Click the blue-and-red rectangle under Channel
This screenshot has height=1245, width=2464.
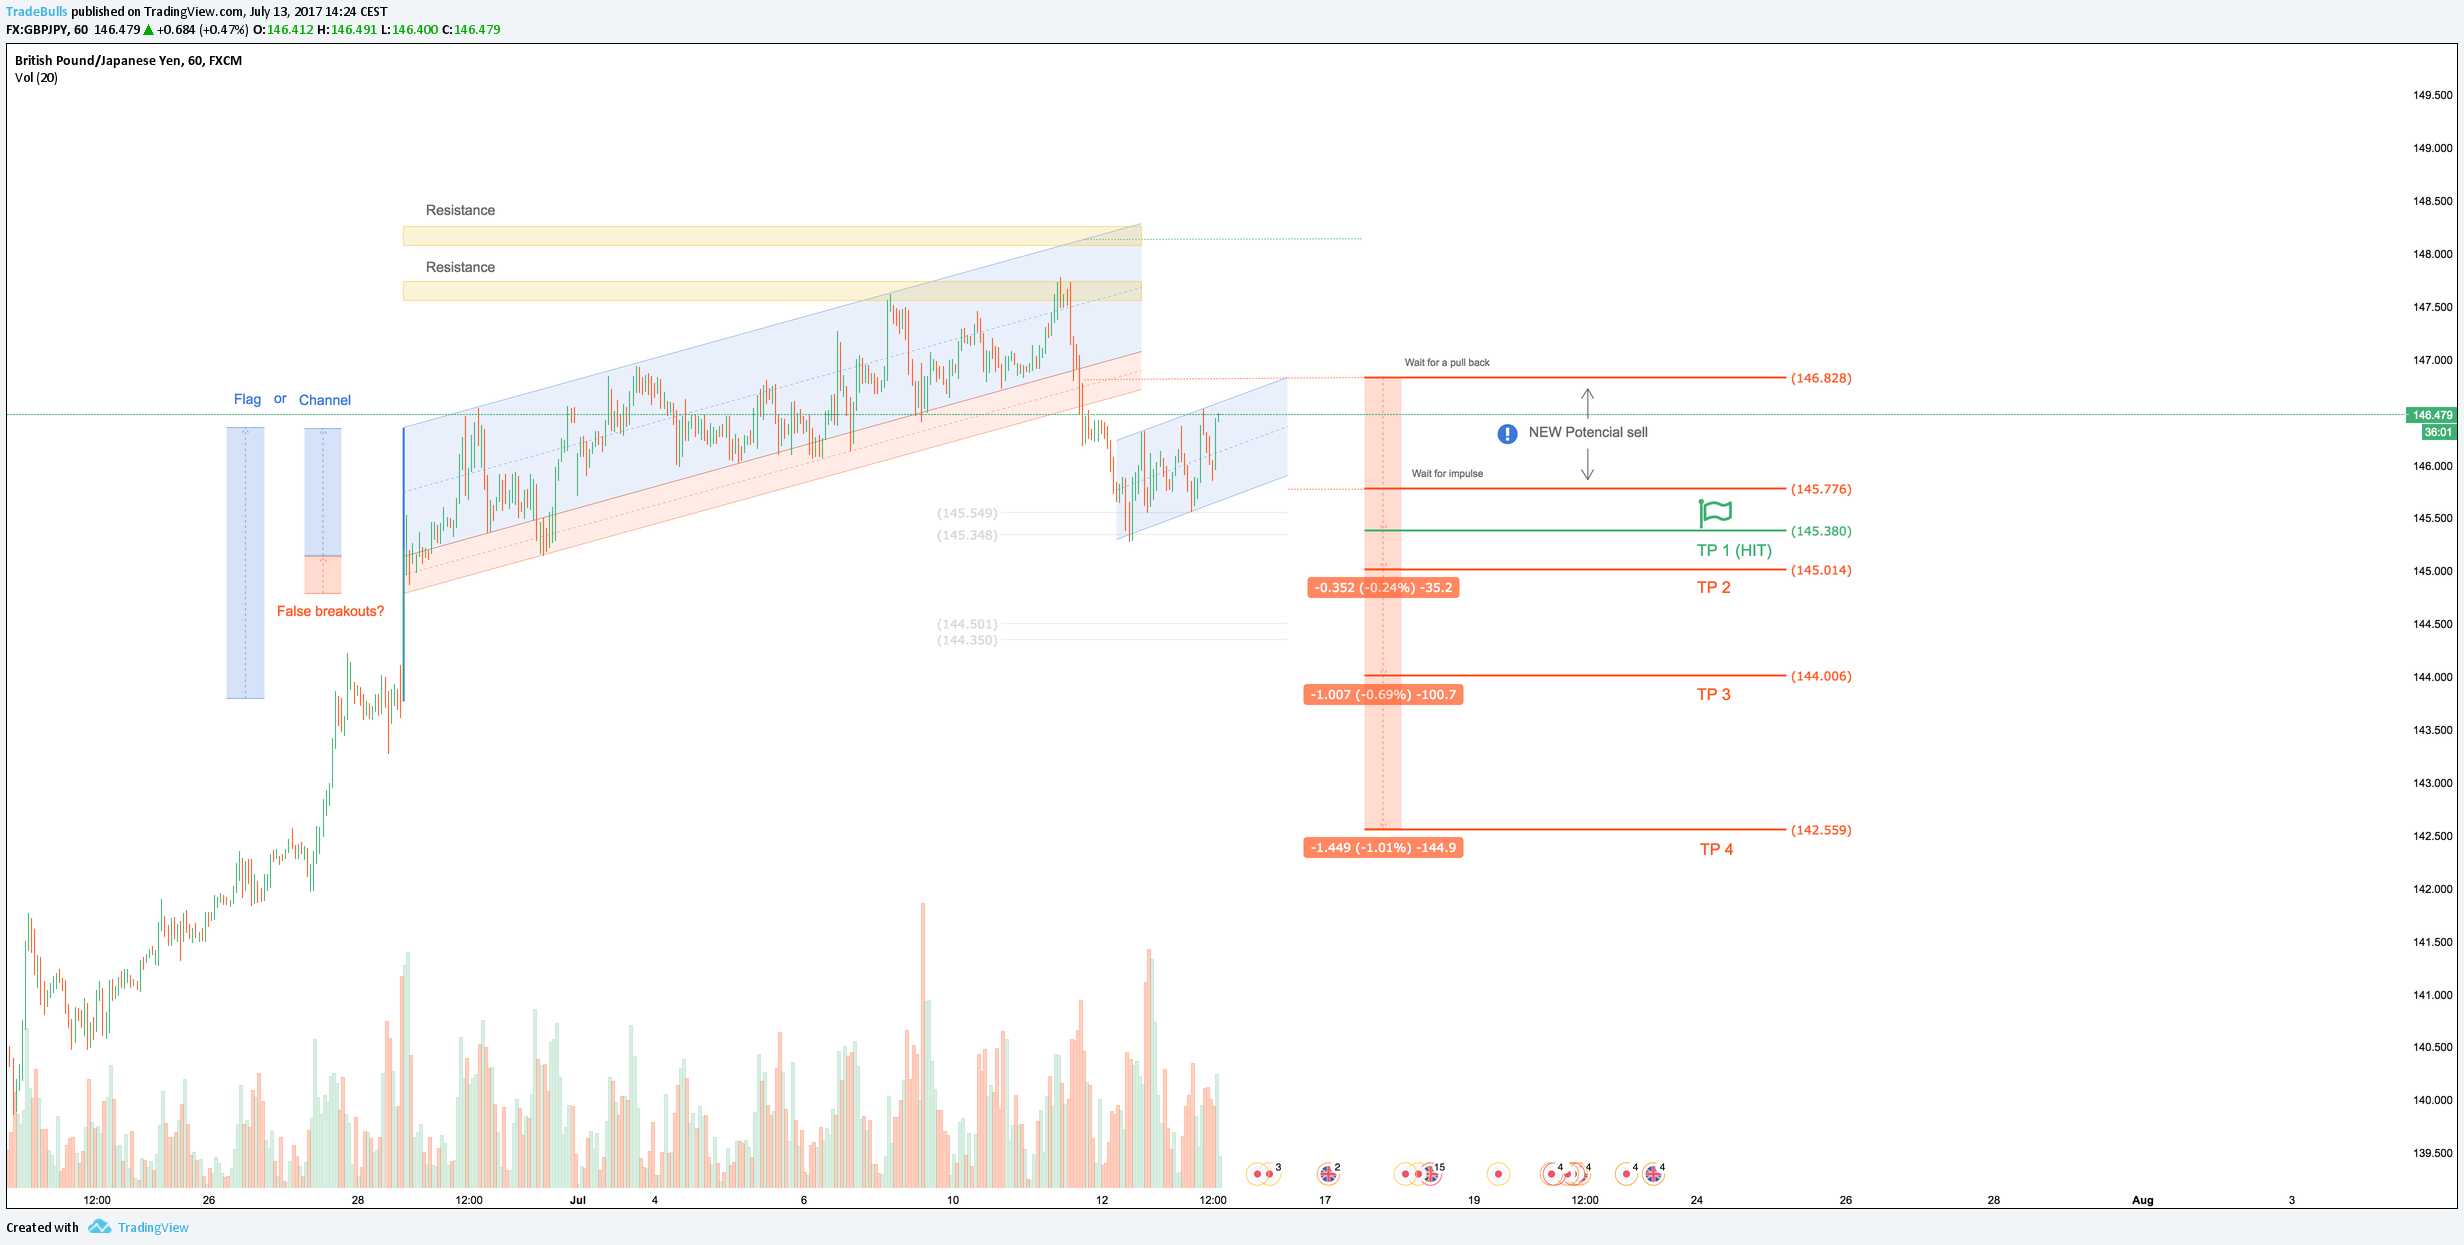tap(323, 511)
